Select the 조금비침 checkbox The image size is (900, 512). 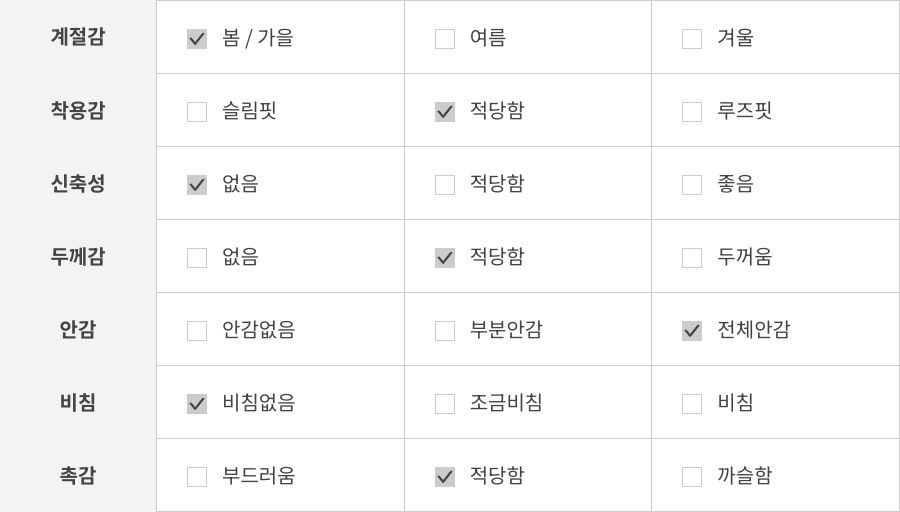point(445,404)
